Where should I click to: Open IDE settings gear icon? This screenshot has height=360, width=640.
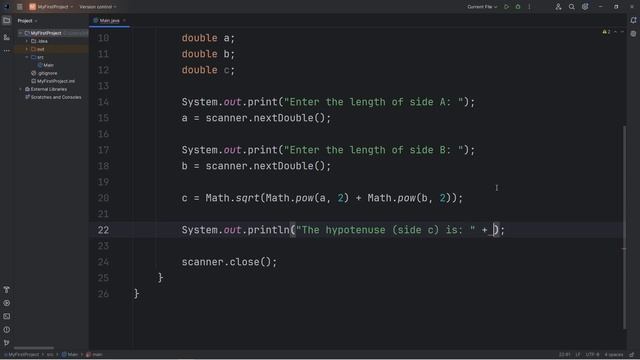point(585,7)
